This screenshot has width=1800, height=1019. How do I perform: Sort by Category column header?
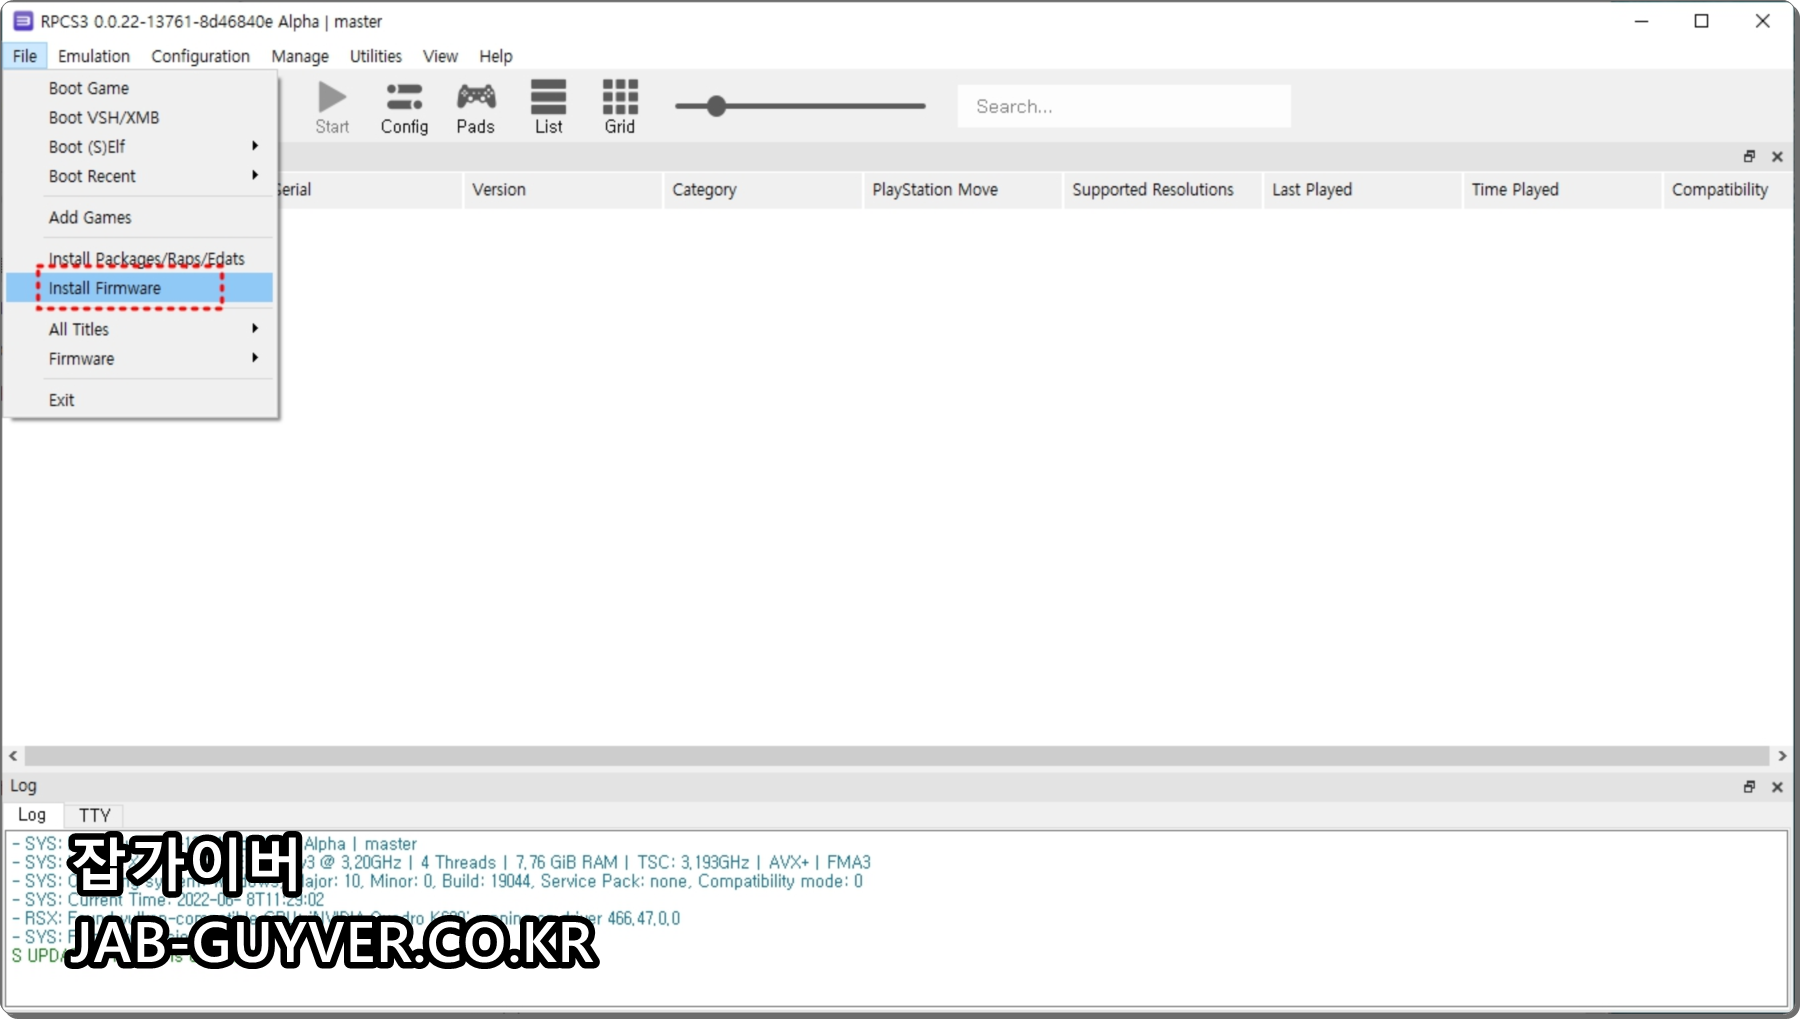[763, 190]
